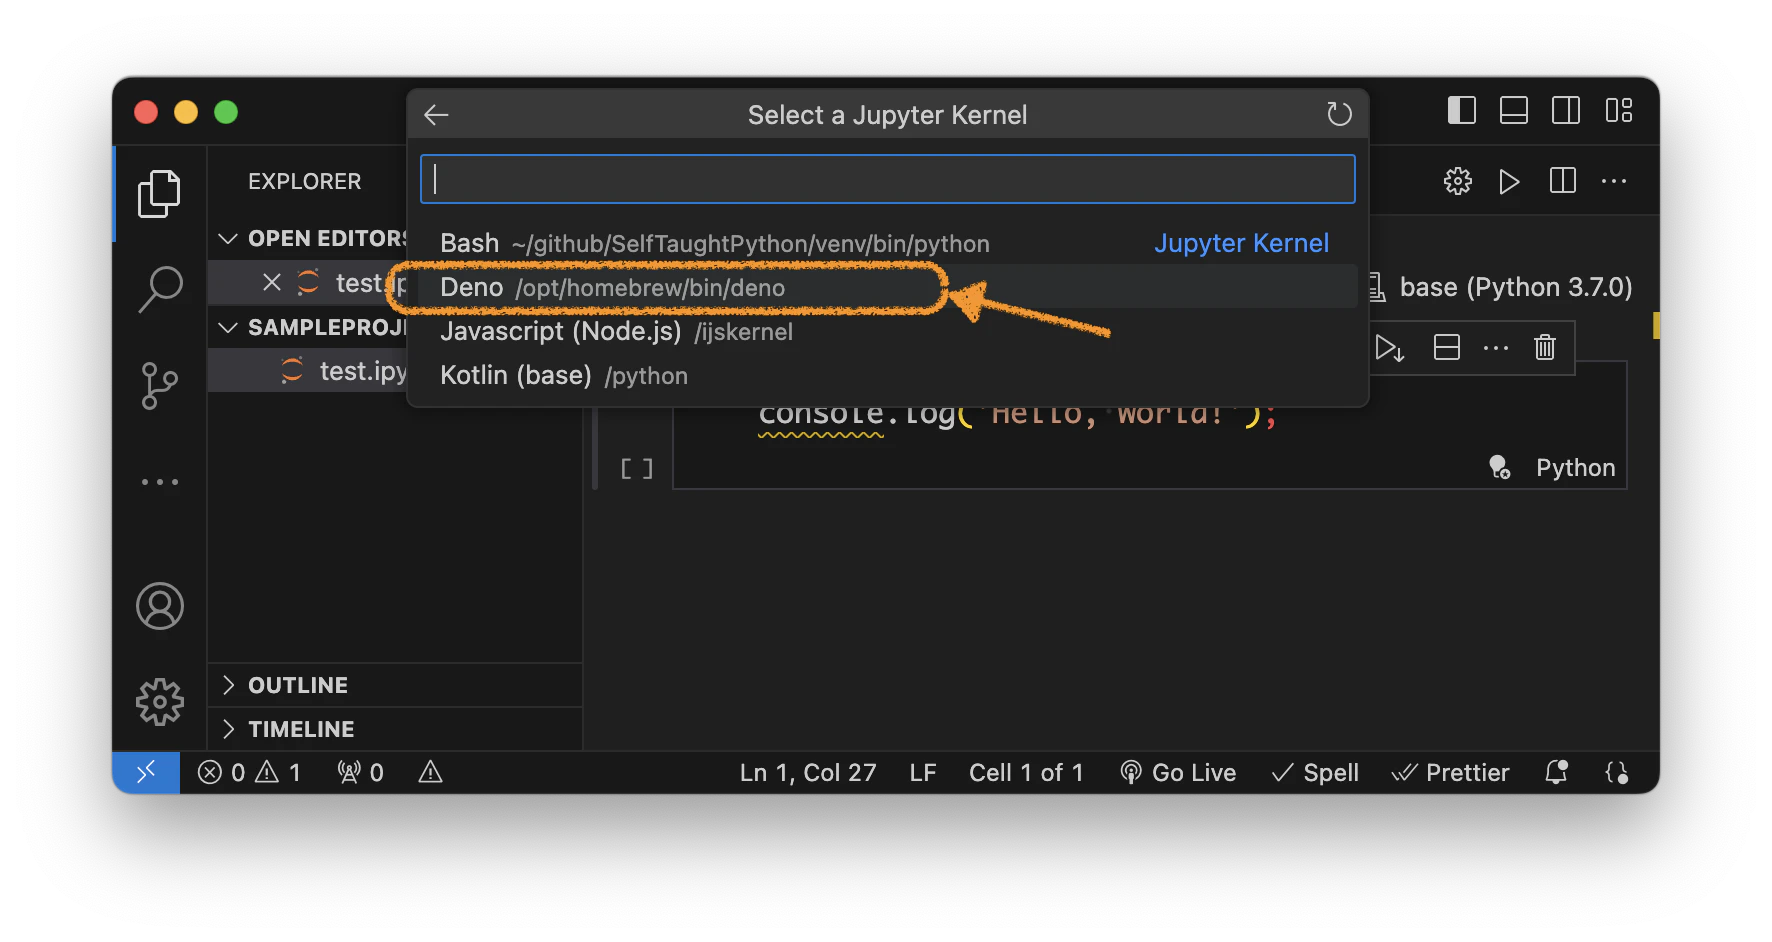Delete the notebook cell

tap(1545, 347)
